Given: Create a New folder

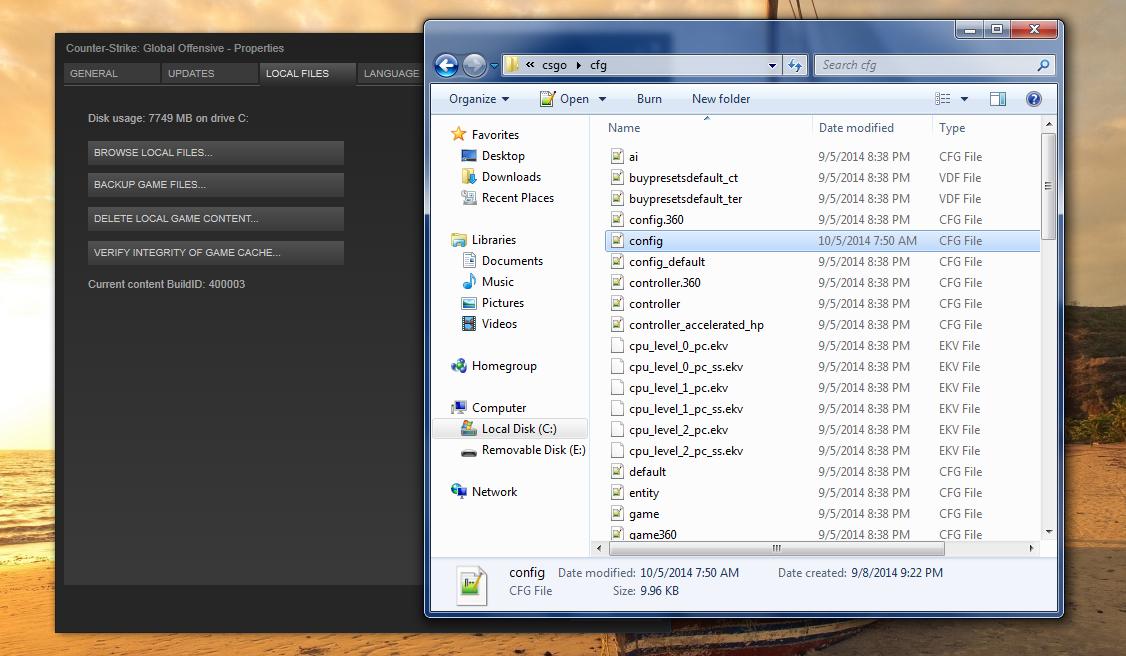Looking at the screenshot, I should (721, 99).
